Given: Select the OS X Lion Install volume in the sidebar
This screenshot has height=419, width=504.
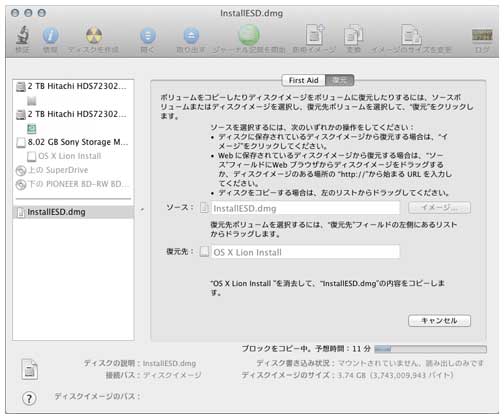Looking at the screenshot, I should [64, 156].
